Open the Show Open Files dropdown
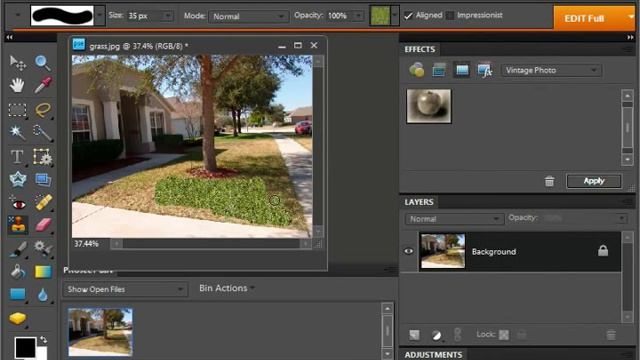Image resolution: width=640 pixels, height=360 pixels. 124,289
